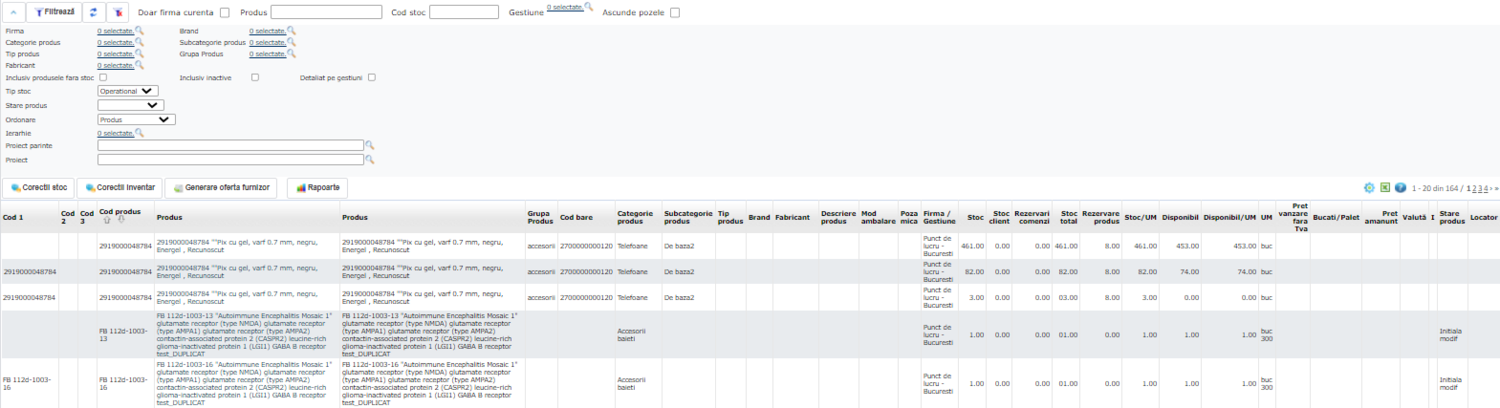Click magnifier icon next to Gestiune
Viewport: 1500px width, 408px height.
coord(589,8)
